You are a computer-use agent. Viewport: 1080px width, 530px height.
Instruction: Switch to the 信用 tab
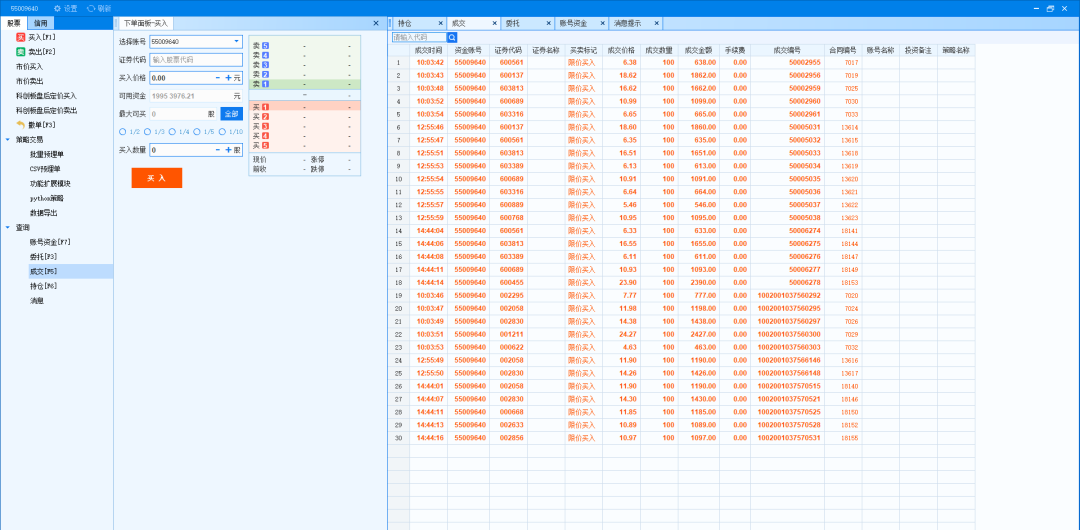tap(41, 23)
